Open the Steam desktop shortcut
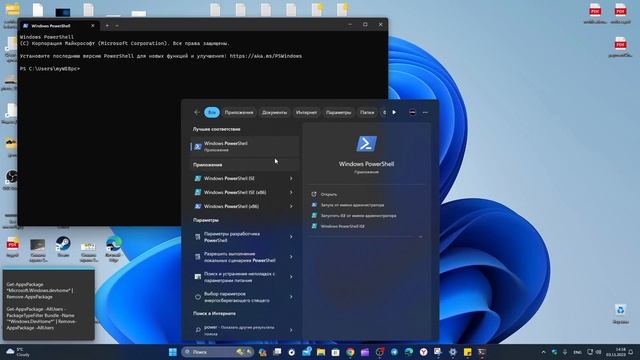The height and width of the screenshot is (360, 640). click(63, 246)
